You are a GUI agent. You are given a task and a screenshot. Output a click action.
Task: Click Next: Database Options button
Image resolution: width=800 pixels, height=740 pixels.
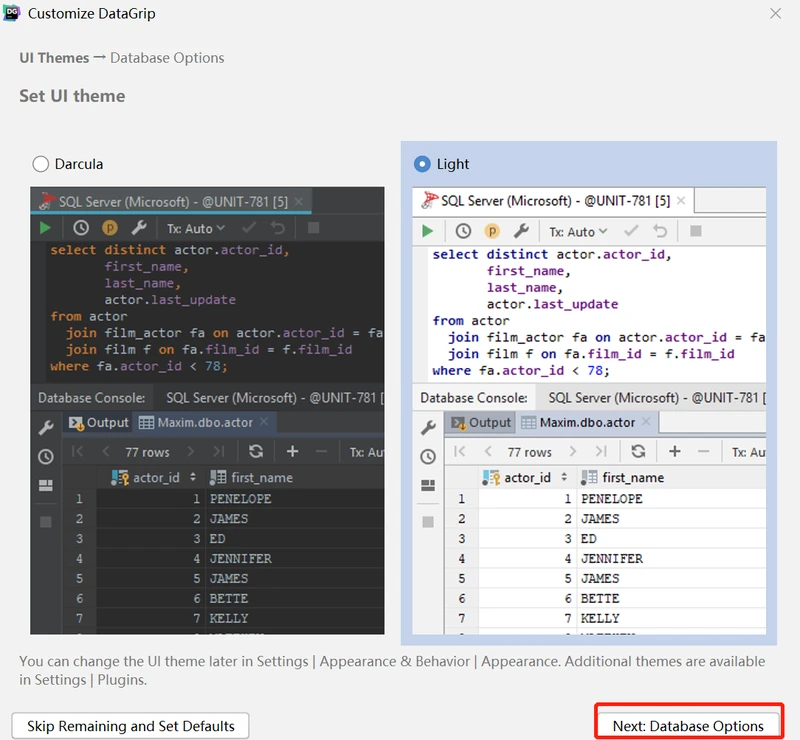coord(688,726)
